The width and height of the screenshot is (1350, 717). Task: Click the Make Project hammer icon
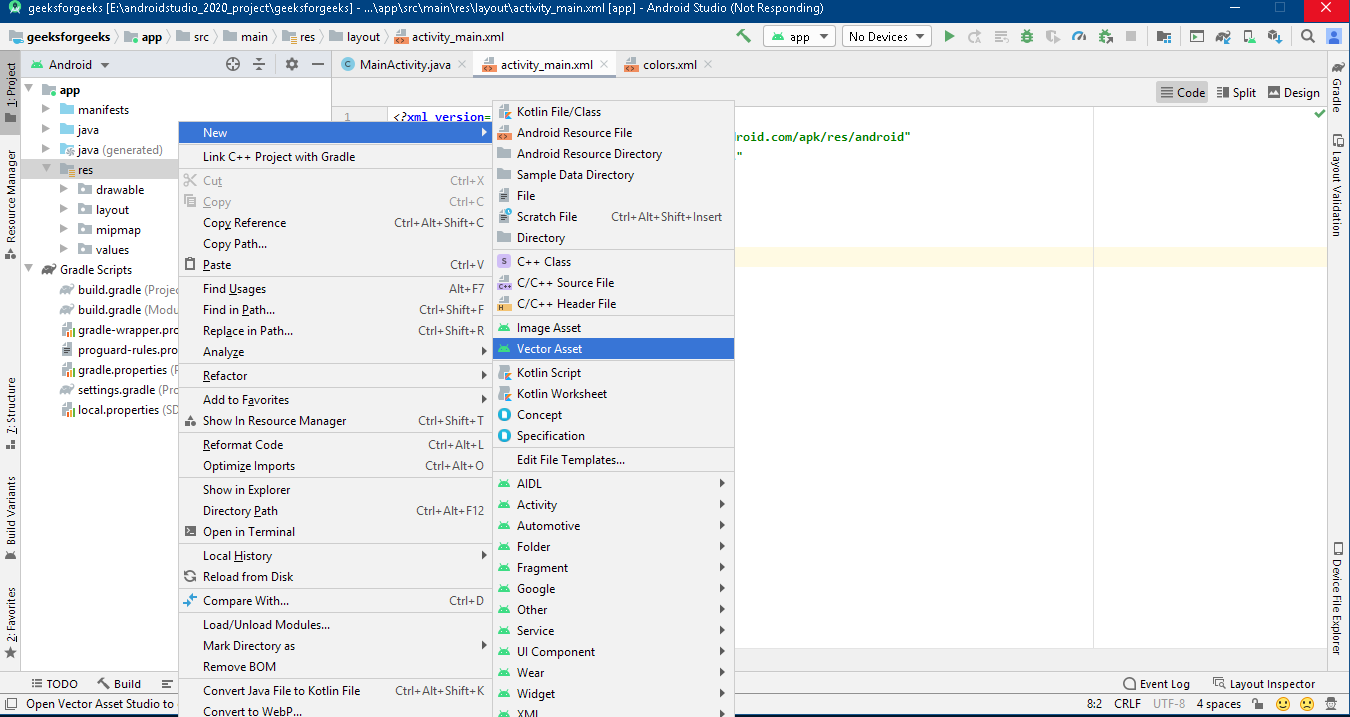[743, 36]
